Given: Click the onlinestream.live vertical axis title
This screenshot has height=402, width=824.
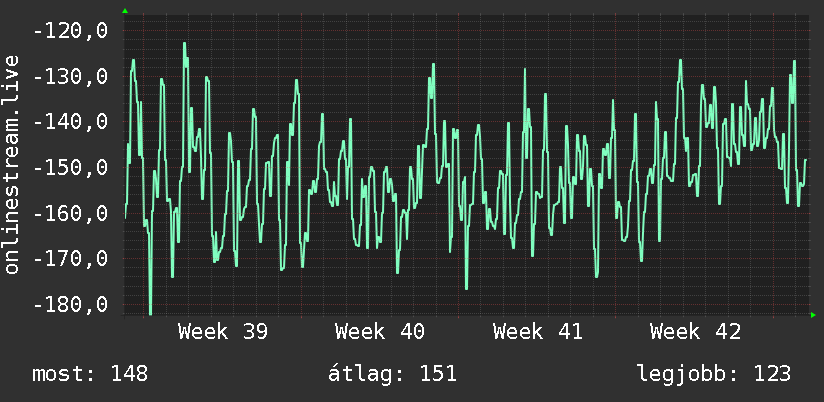Looking at the screenshot, I should click(11, 164).
